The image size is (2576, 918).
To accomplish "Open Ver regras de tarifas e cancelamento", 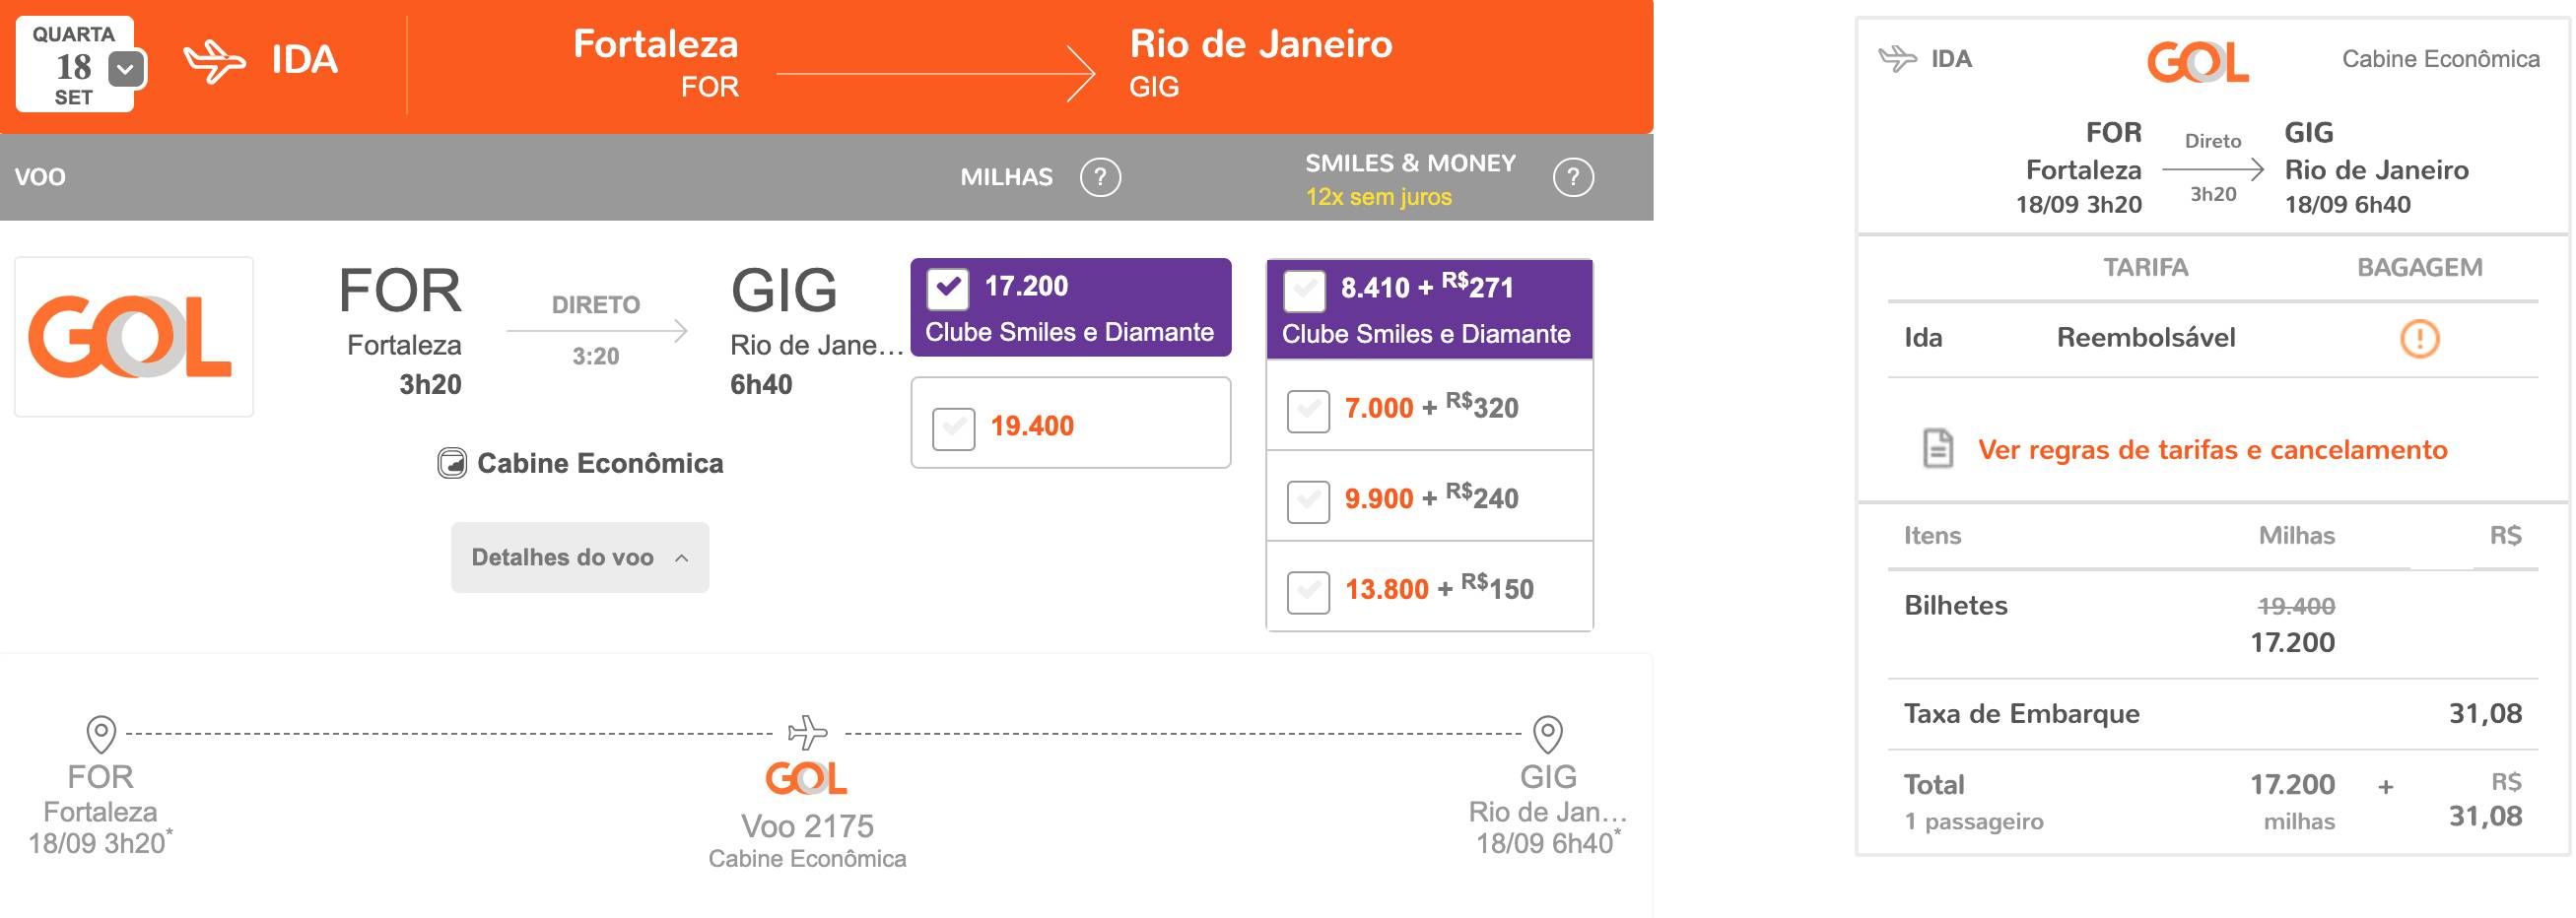I will tap(2212, 450).
